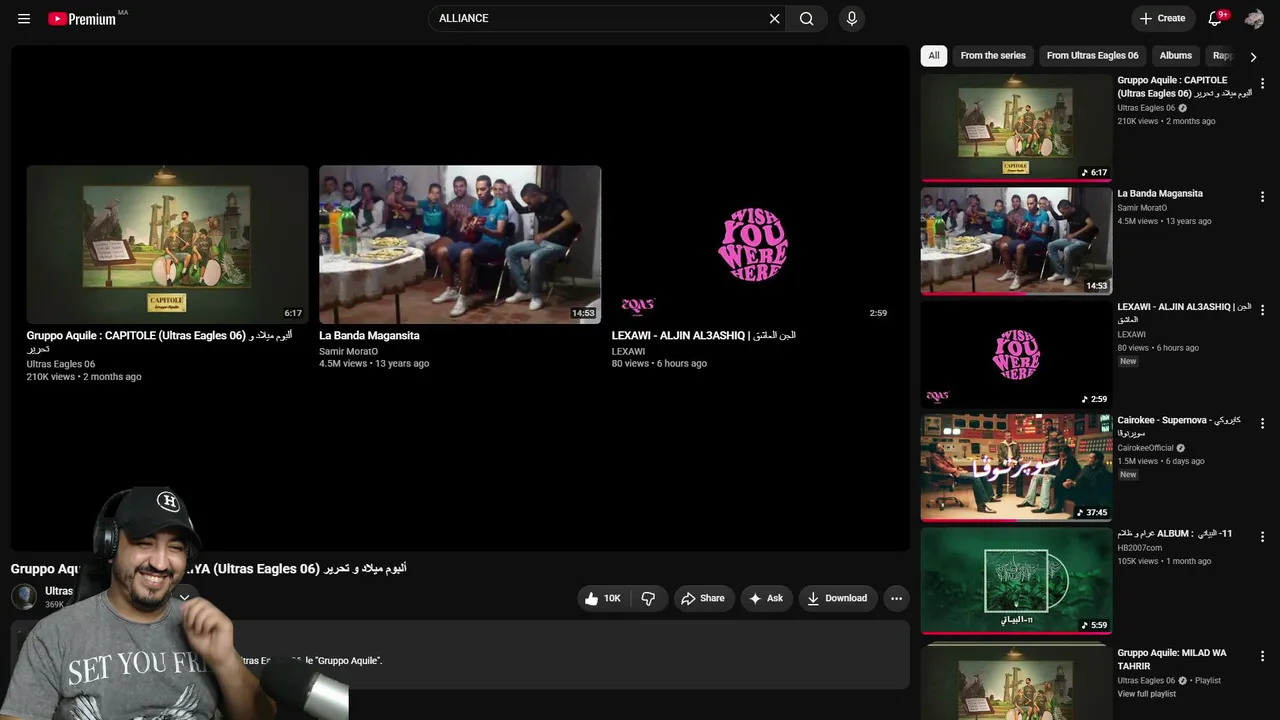Open sidebar LEXAWI thumbnail 2:59
The height and width of the screenshot is (720, 1280).
coord(1016,354)
